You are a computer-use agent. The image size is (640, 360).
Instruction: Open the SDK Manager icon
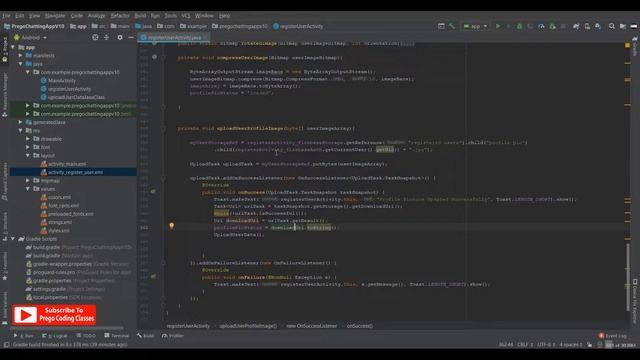click(598, 26)
